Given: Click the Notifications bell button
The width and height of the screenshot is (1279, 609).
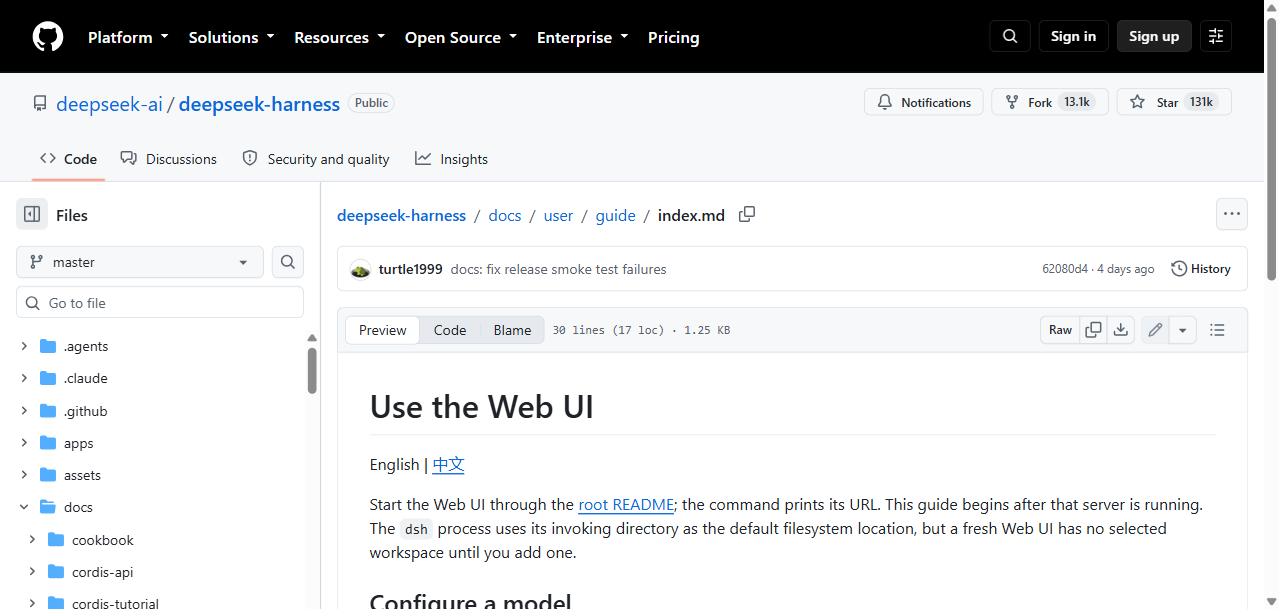Looking at the screenshot, I should coord(924,102).
